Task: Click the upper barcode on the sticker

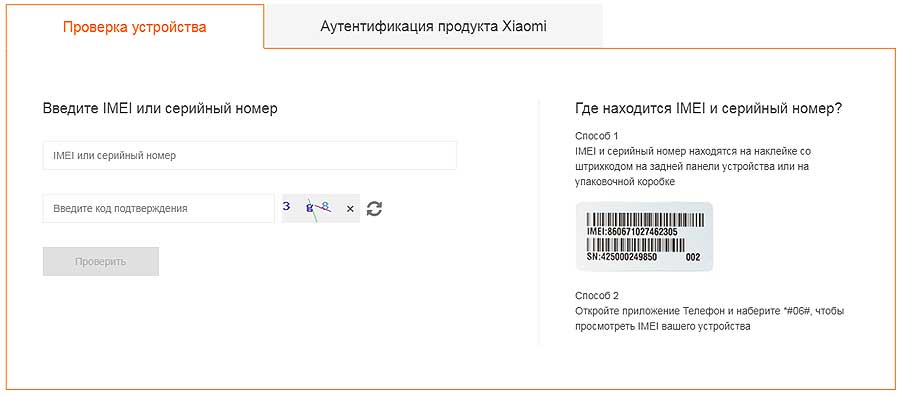Action: [645, 220]
